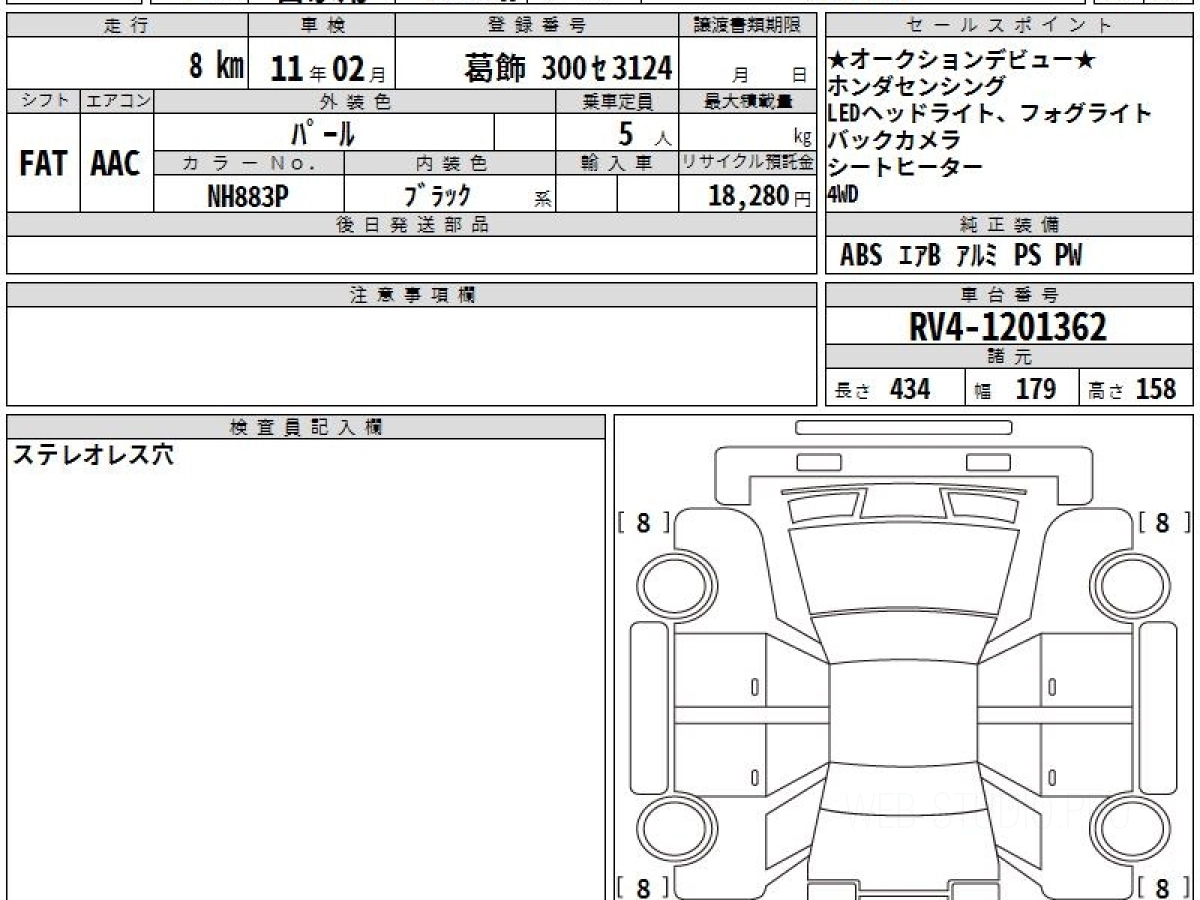Select the PW equipment entry
This screenshot has height=900, width=1200.
1068,256
